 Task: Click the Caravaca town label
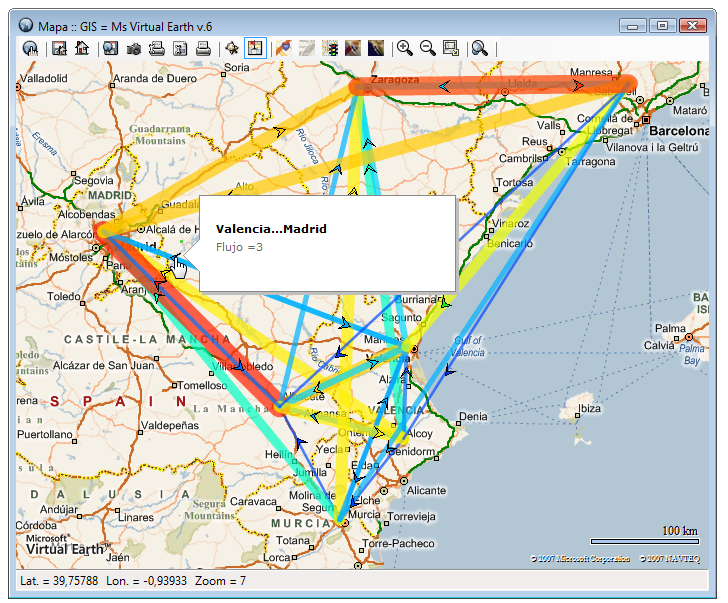[x=253, y=501]
